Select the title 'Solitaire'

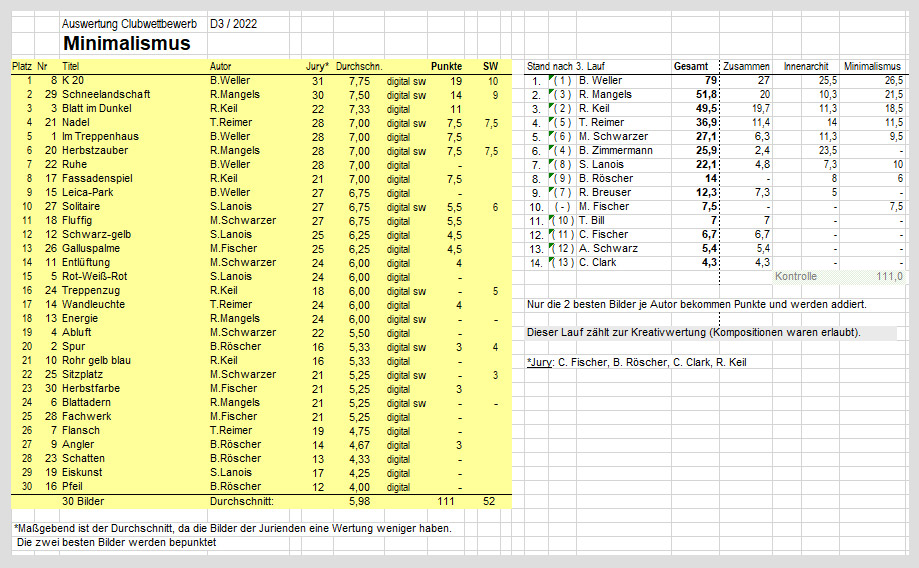pyautogui.click(x=81, y=206)
